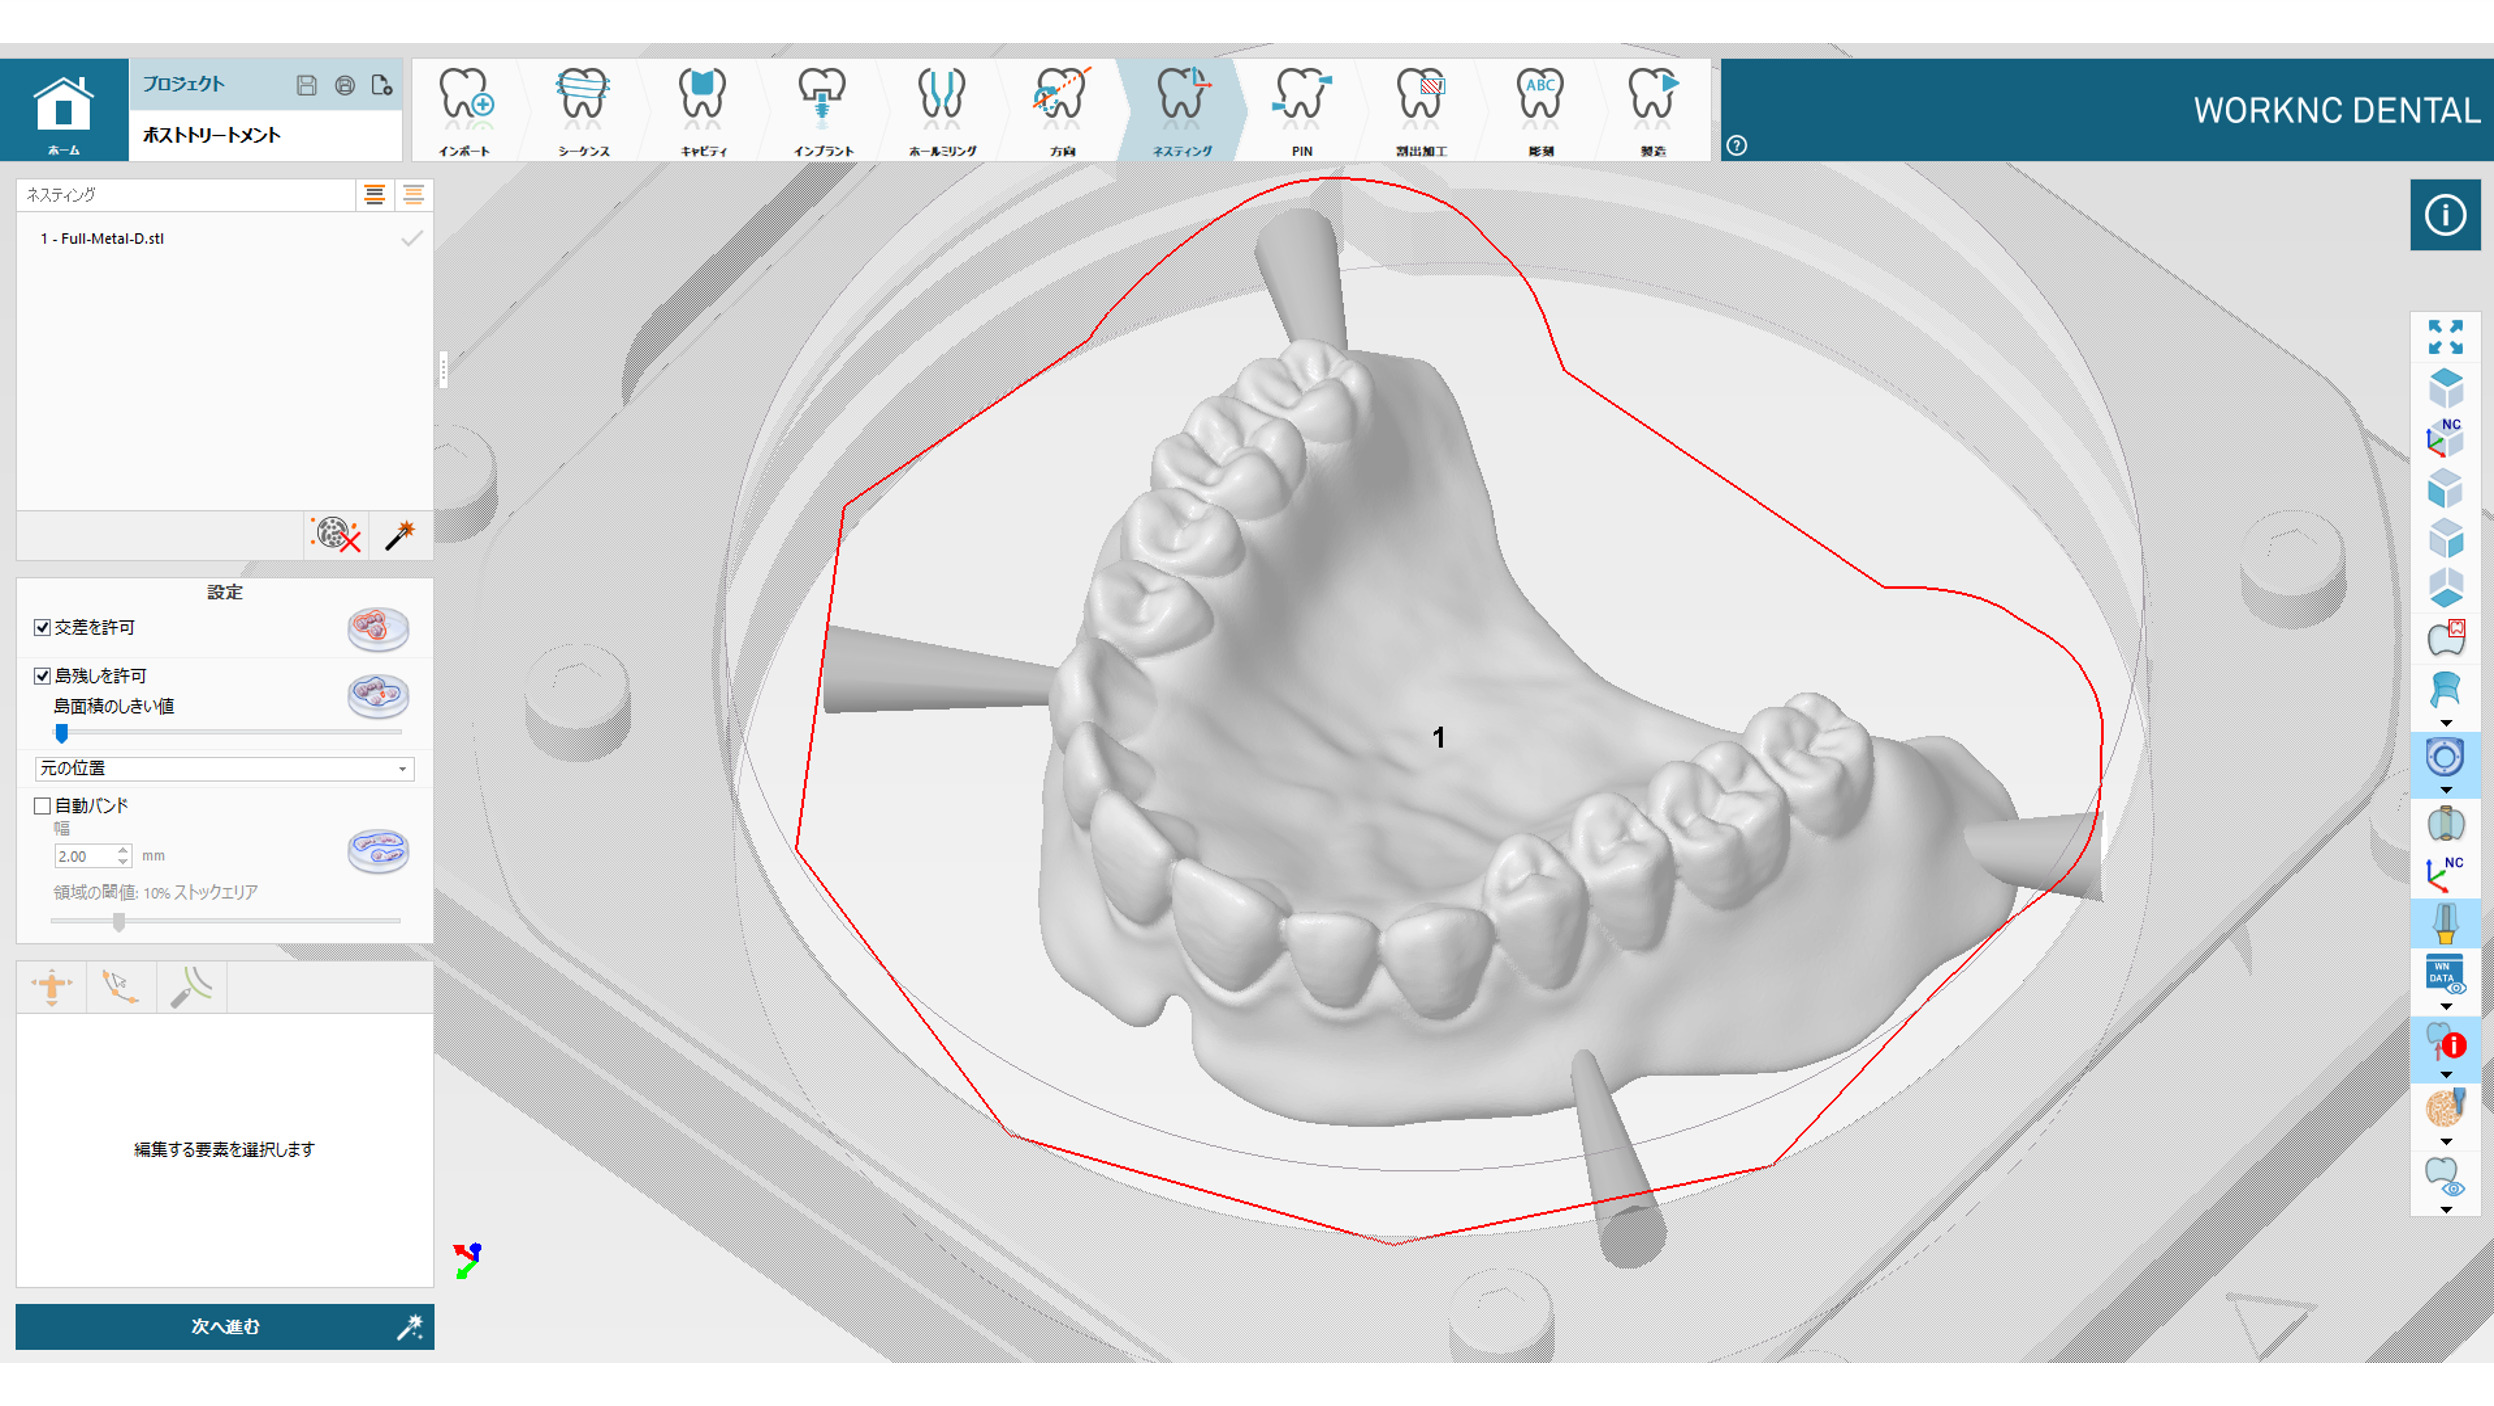Click the blue holder fixture icon

coord(2446,690)
